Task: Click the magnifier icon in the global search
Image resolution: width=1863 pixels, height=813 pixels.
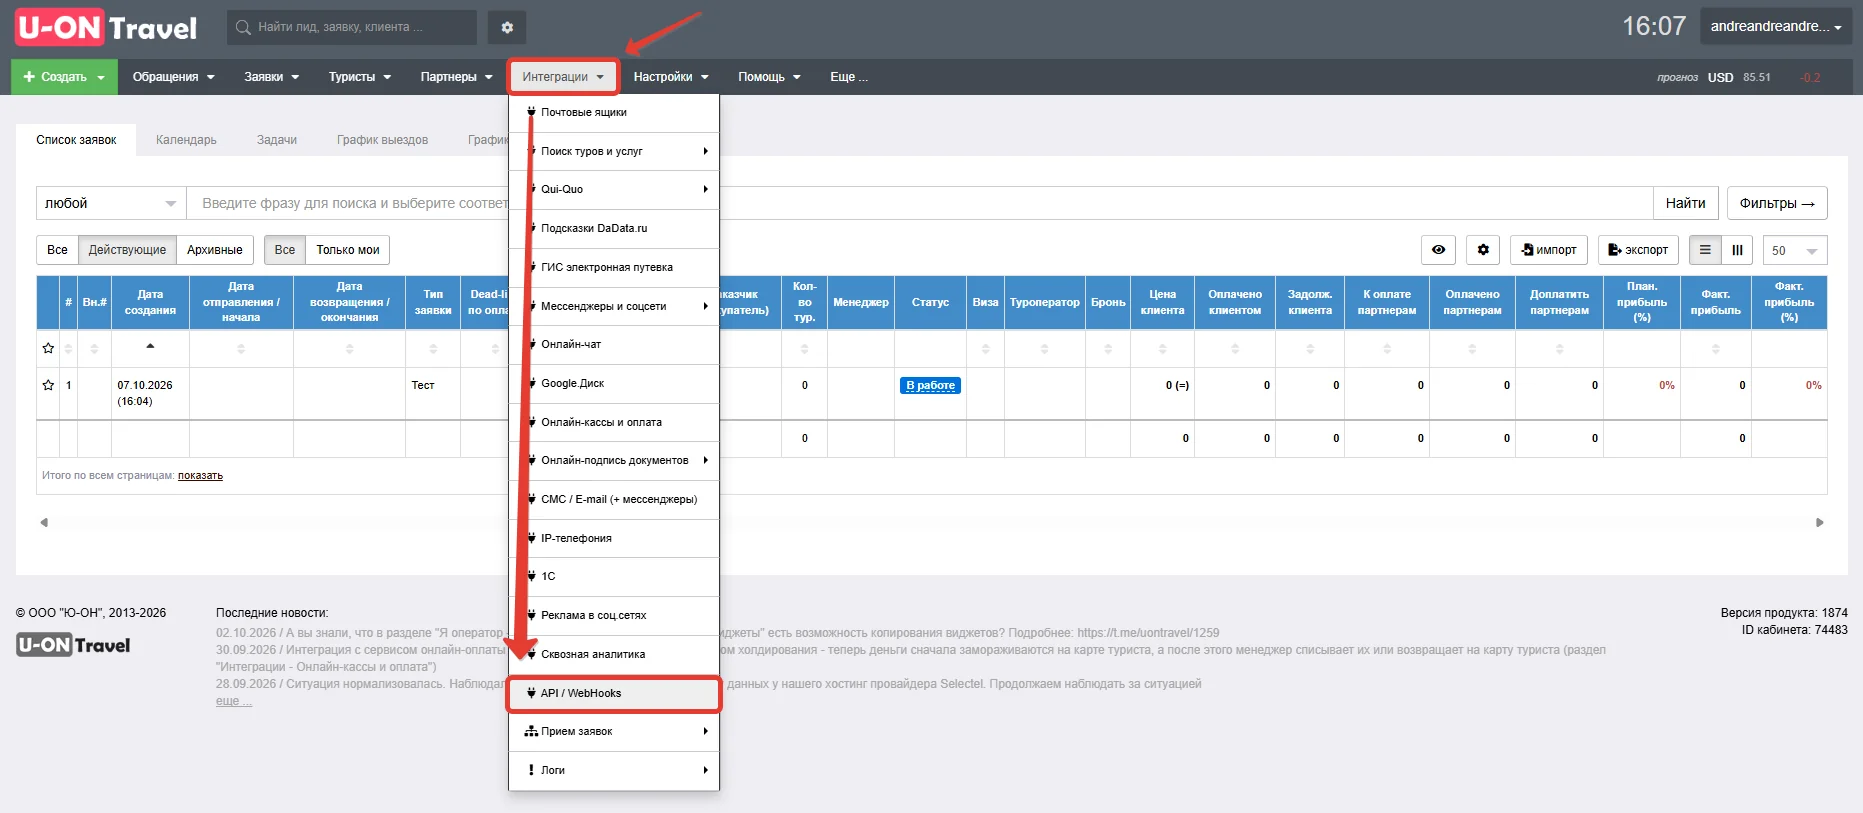Action: [x=243, y=27]
